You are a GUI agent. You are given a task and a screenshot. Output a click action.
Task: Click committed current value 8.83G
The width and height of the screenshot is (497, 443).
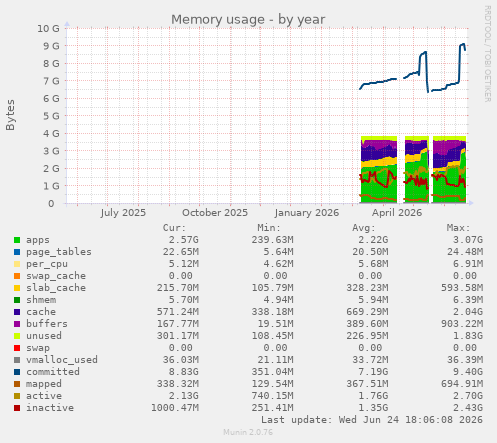pos(183,372)
